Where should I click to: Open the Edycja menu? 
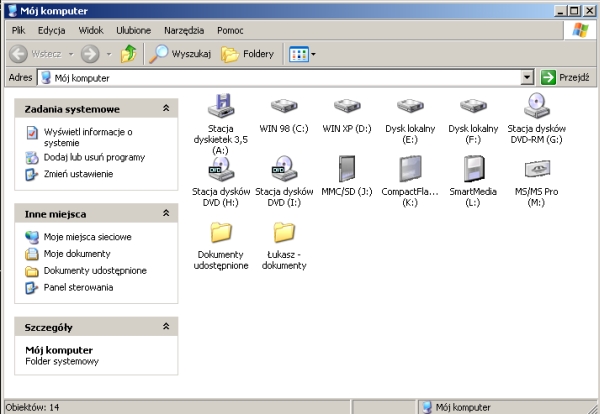click(51, 30)
